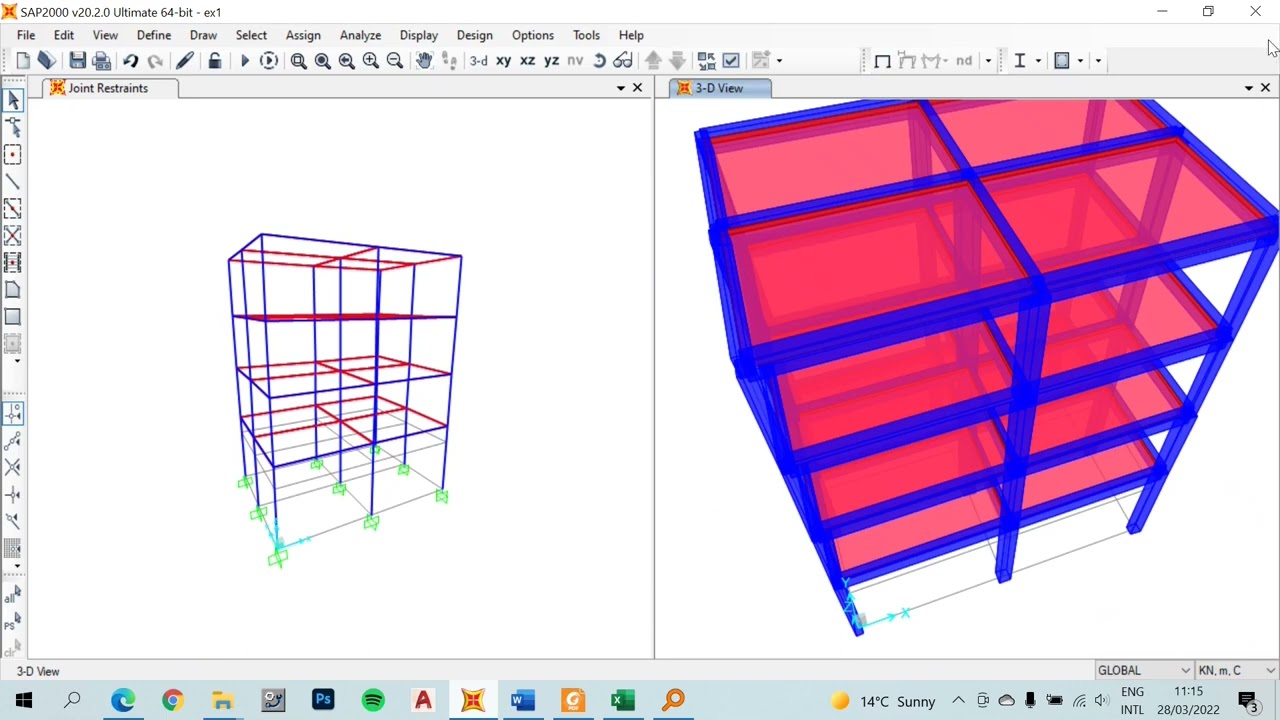Click the Open file icon

46,61
